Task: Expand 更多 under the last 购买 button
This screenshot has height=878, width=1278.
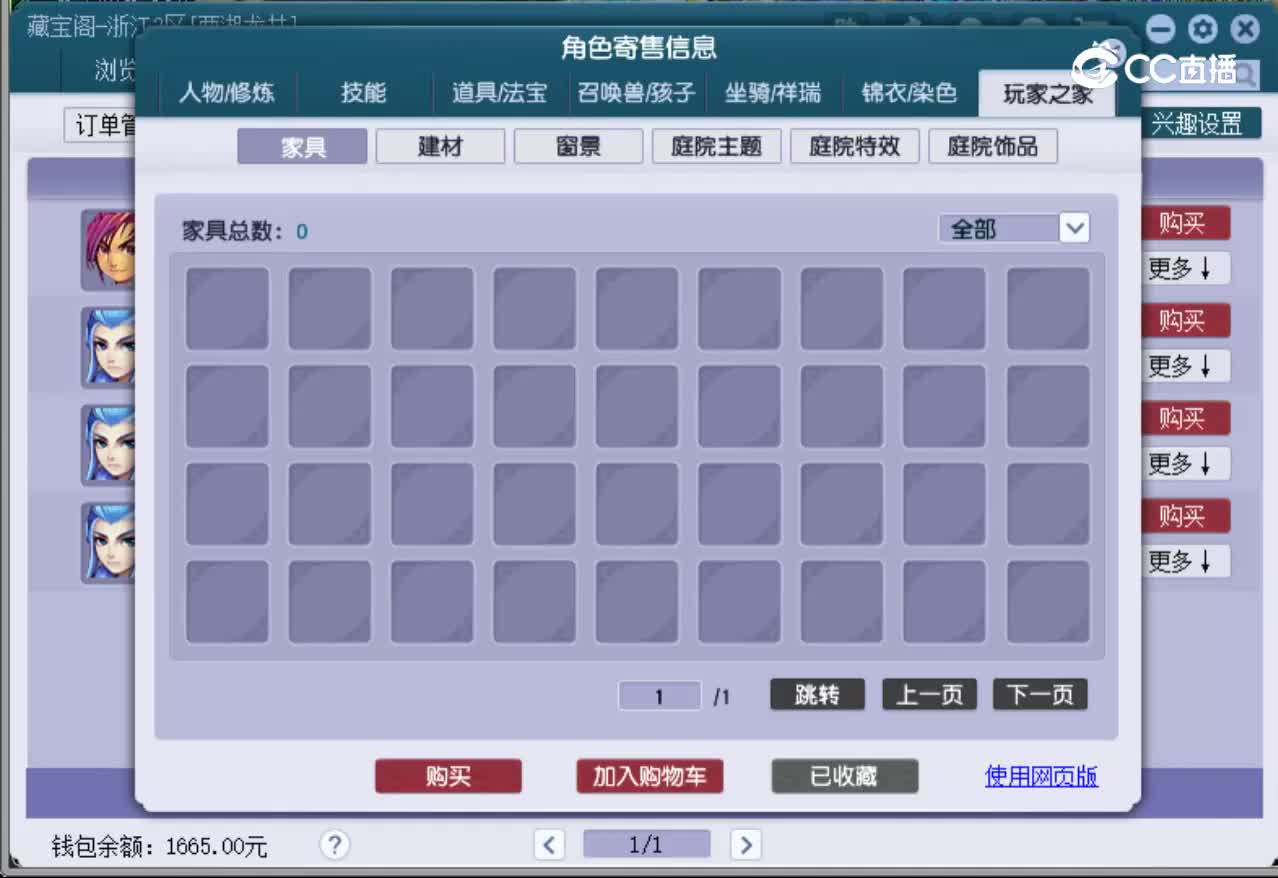Action: coord(1185,561)
